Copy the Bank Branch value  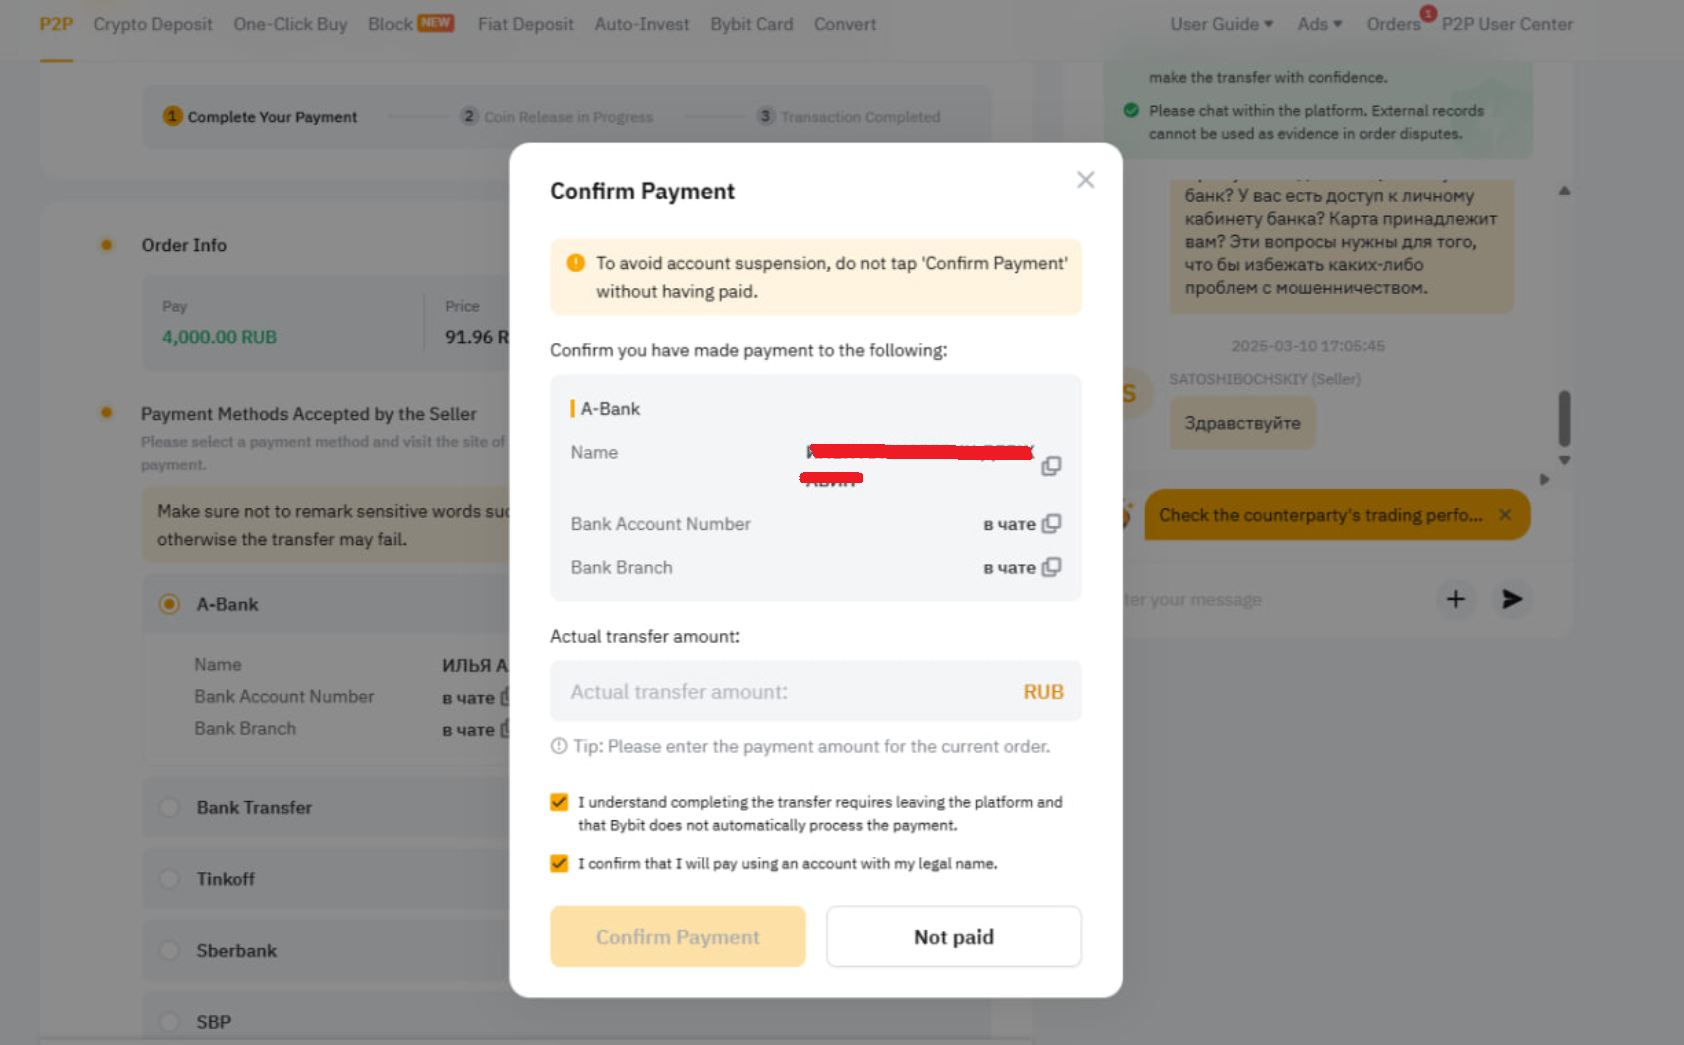(1051, 567)
